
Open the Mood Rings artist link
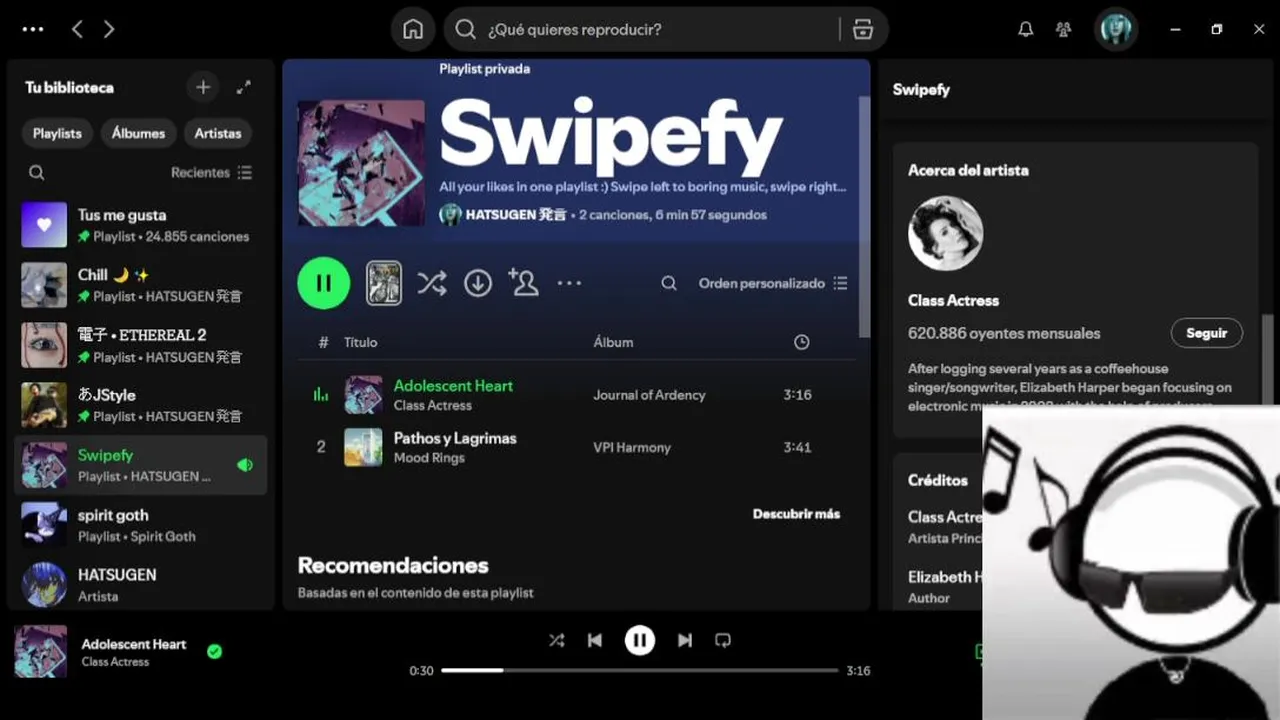click(x=429, y=458)
